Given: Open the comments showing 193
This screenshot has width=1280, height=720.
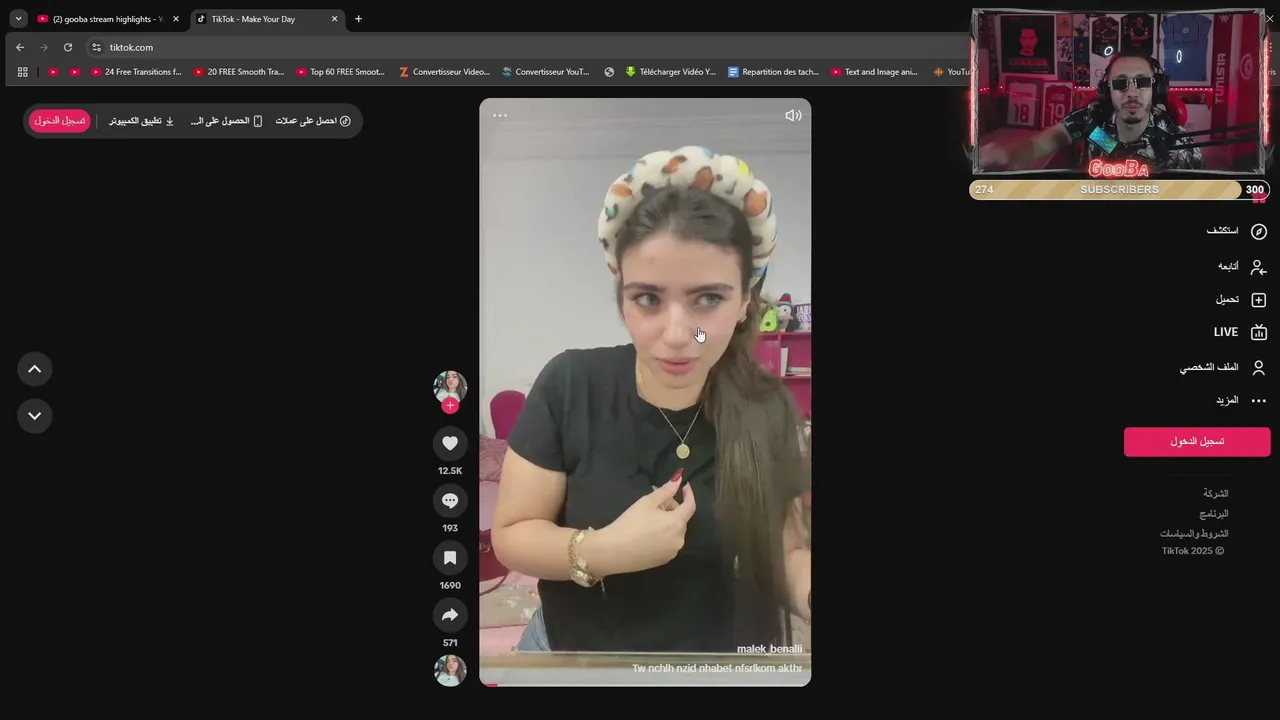Looking at the screenshot, I should (x=450, y=500).
